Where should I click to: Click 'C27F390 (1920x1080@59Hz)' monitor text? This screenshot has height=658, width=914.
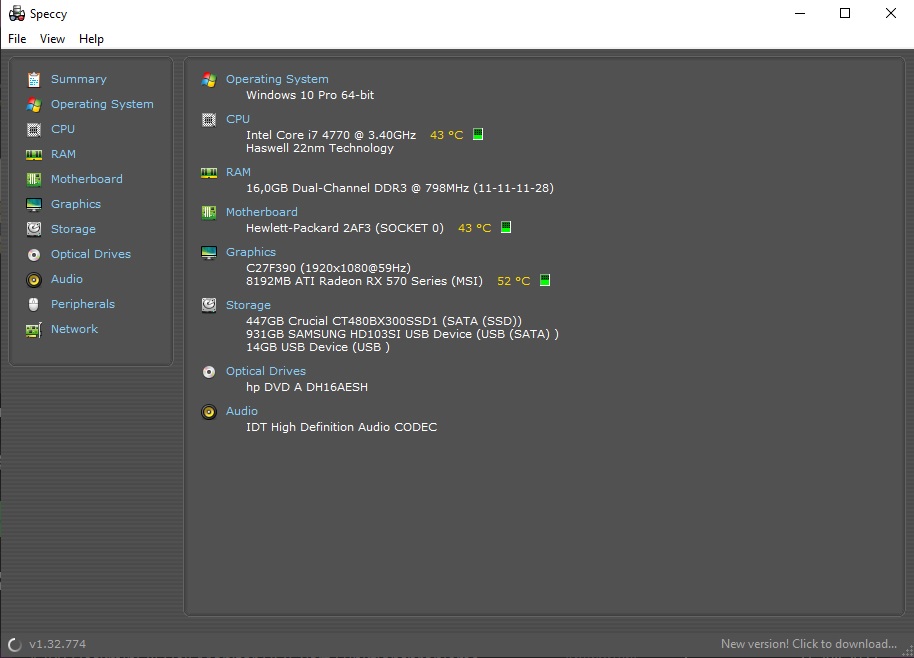[329, 268]
